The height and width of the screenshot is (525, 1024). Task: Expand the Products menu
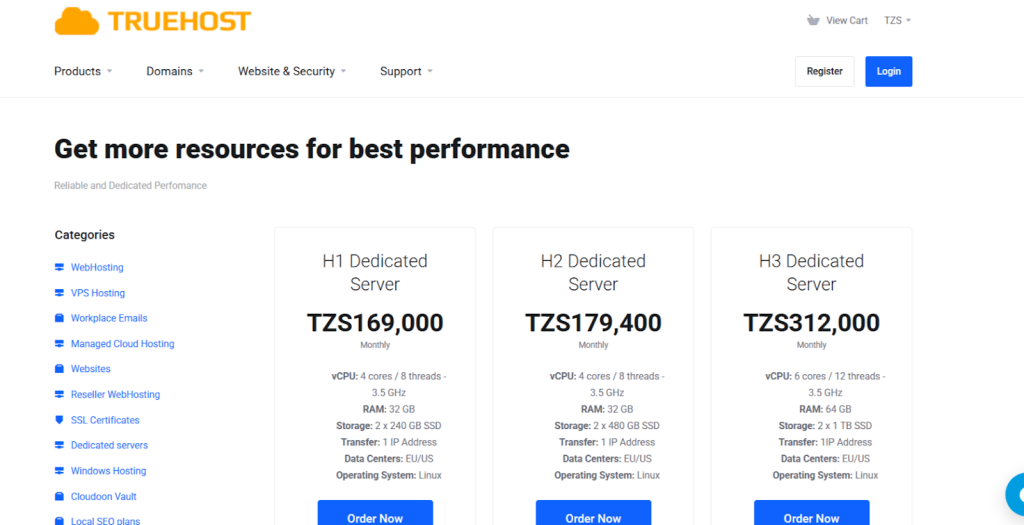click(x=84, y=71)
